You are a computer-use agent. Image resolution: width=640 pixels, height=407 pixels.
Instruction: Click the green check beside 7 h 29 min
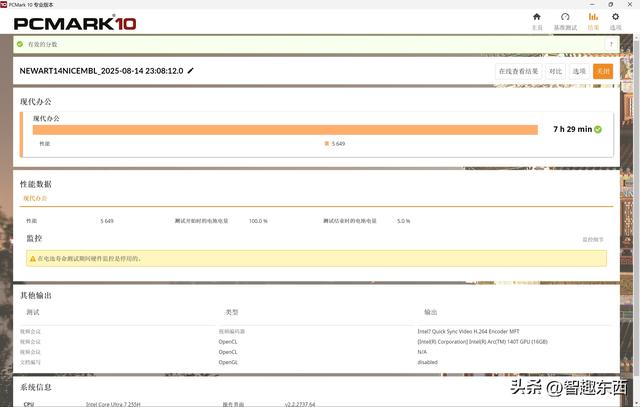click(x=598, y=129)
